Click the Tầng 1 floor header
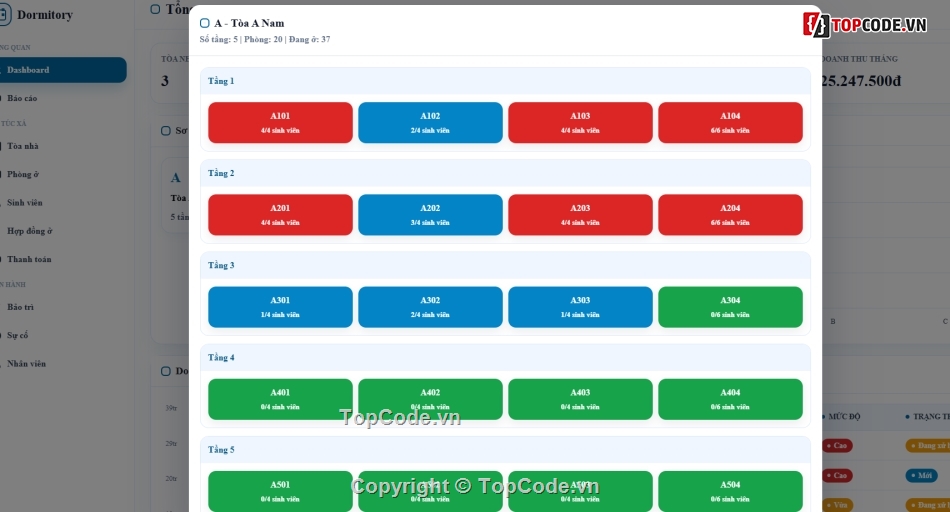Image resolution: width=950 pixels, height=512 pixels. point(505,81)
